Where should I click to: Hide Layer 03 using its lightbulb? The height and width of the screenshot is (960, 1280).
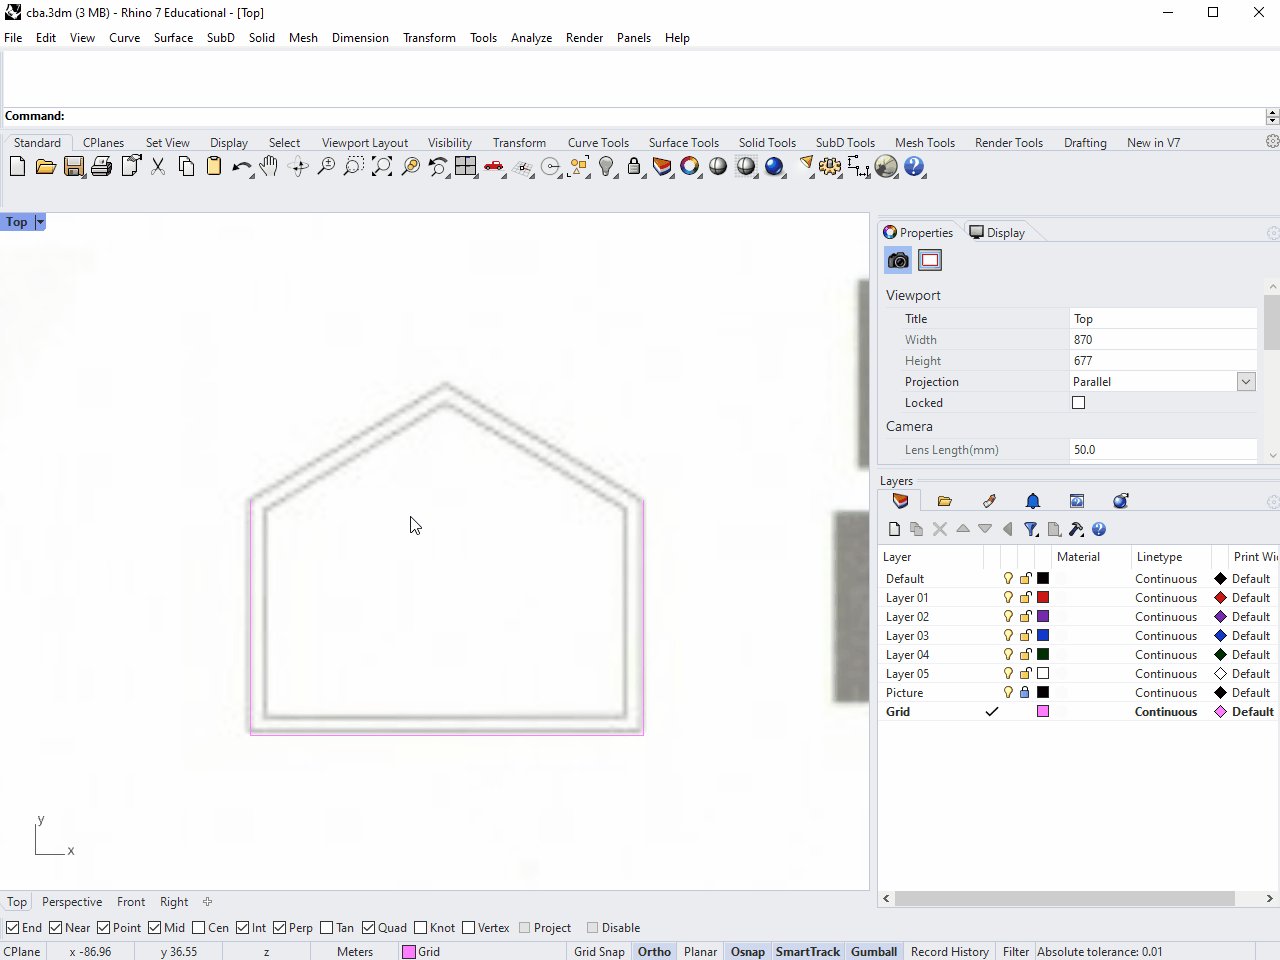[1008, 636]
